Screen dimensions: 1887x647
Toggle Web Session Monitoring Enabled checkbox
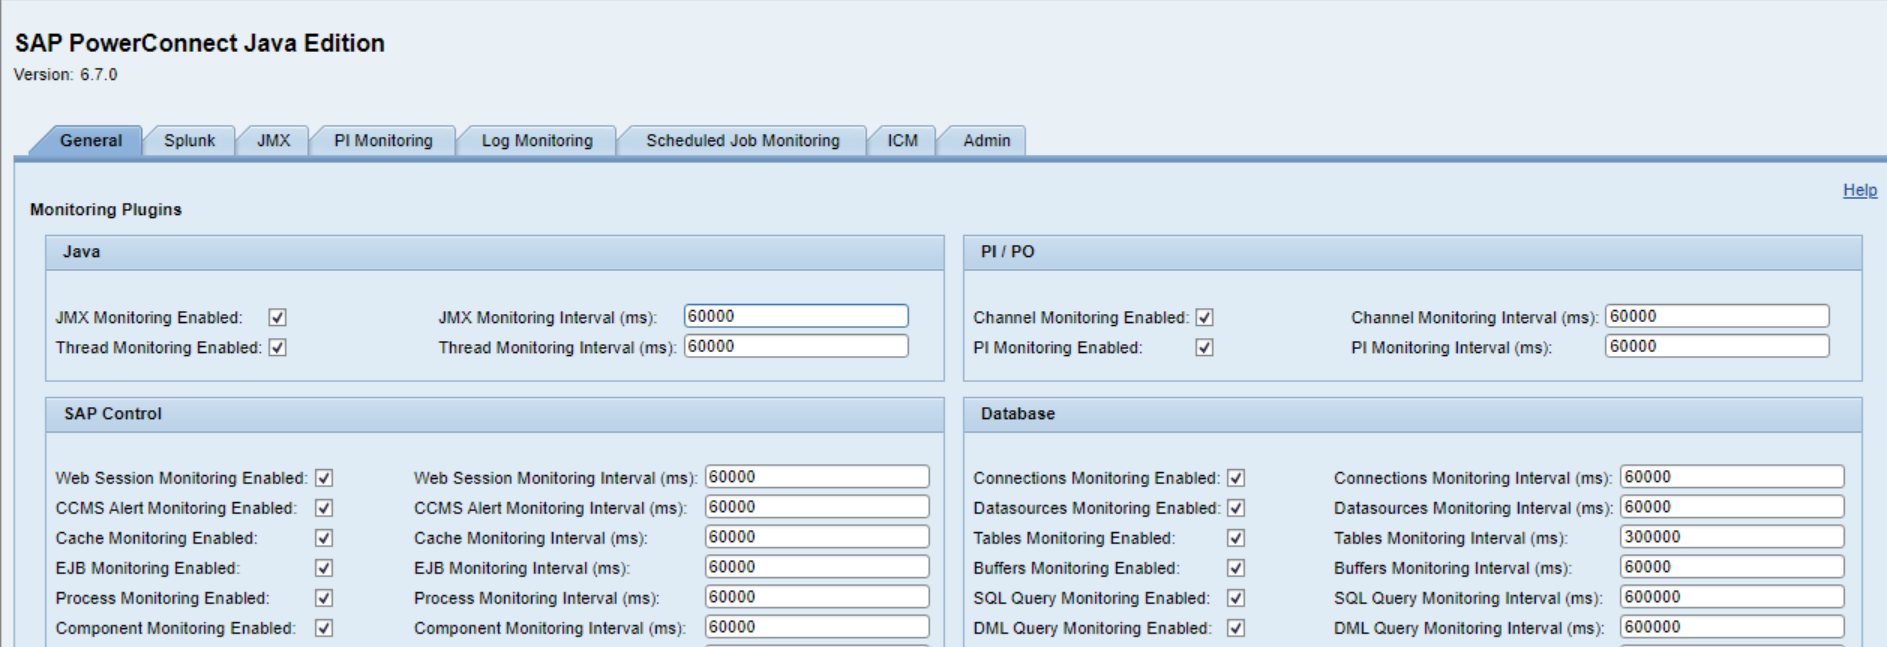click(x=324, y=479)
